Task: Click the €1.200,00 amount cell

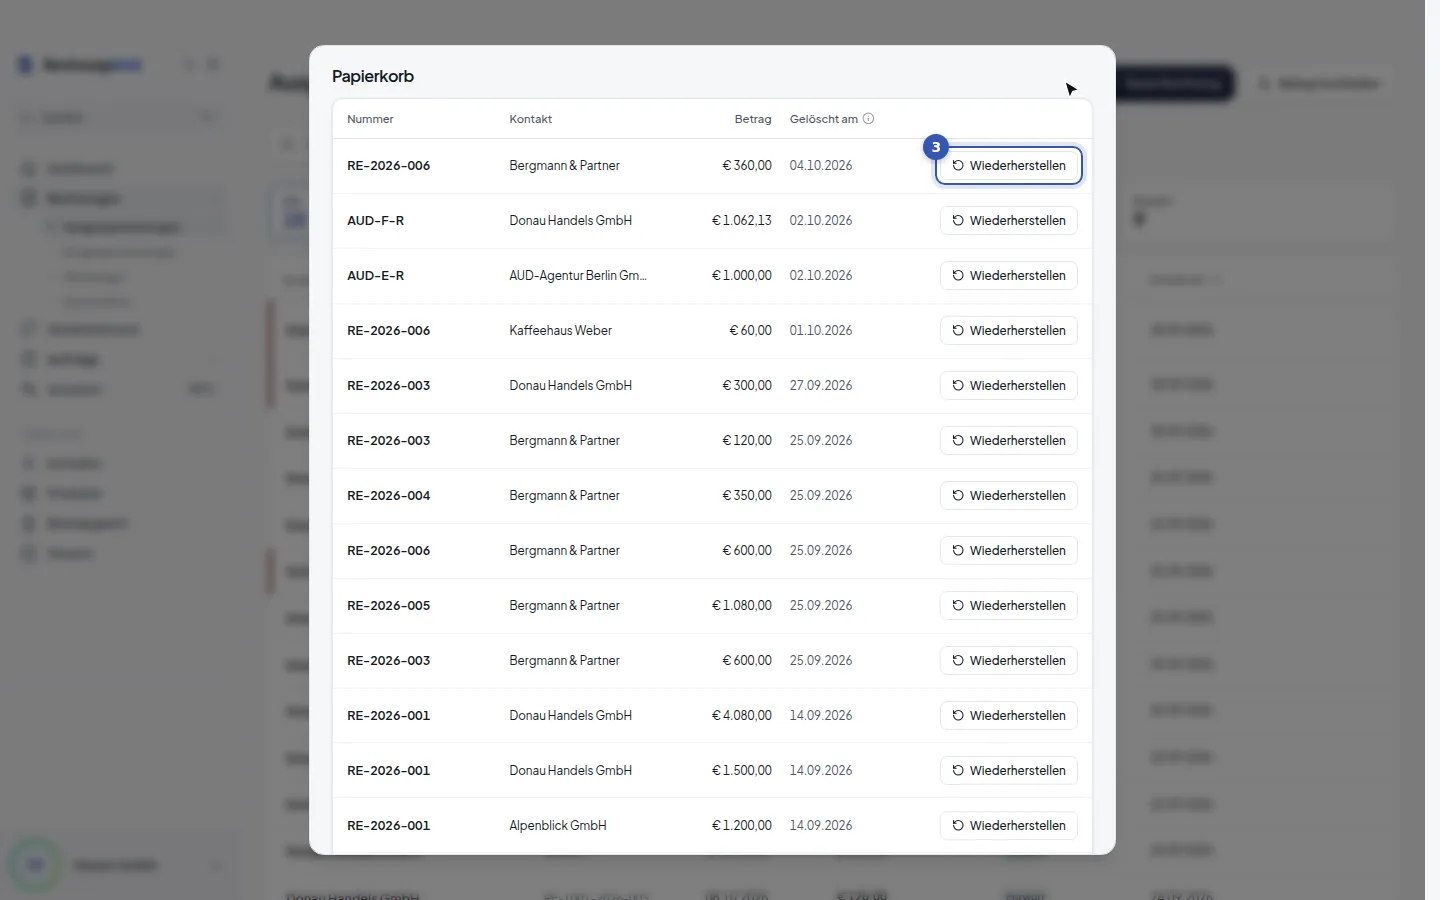Action: coord(741,826)
